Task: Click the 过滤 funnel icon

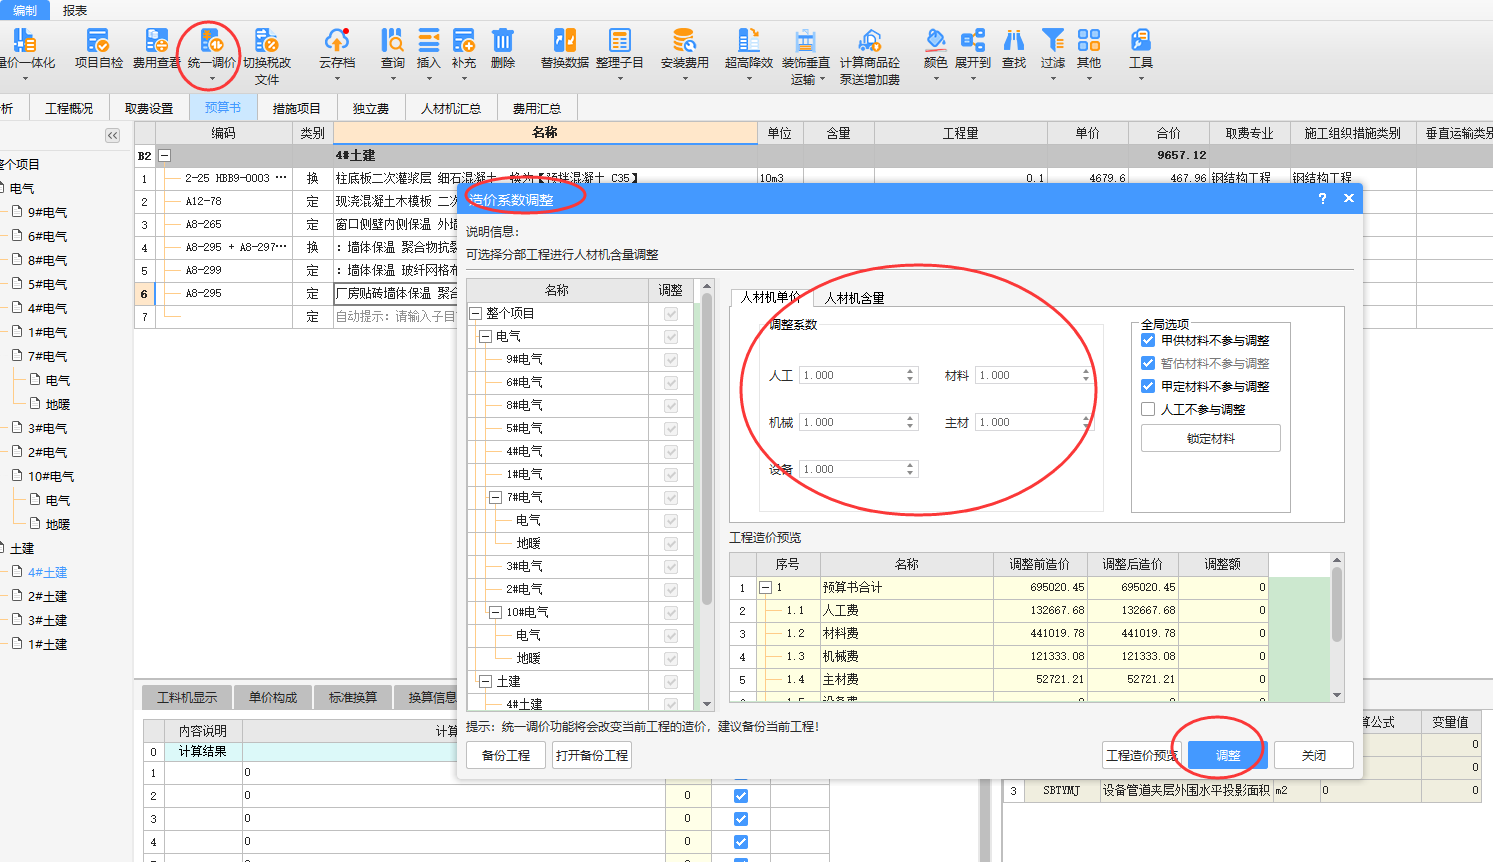Action: click(x=1053, y=40)
